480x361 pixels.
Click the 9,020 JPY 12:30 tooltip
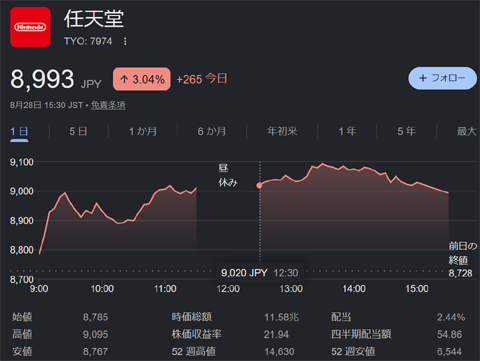click(x=260, y=273)
